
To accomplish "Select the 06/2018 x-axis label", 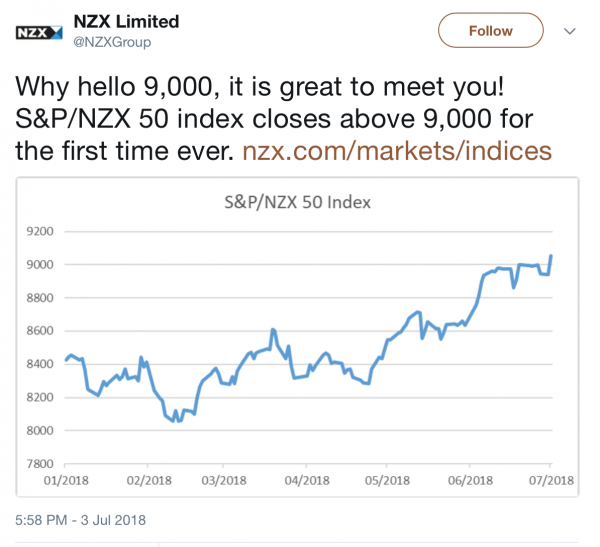I will click(470, 481).
